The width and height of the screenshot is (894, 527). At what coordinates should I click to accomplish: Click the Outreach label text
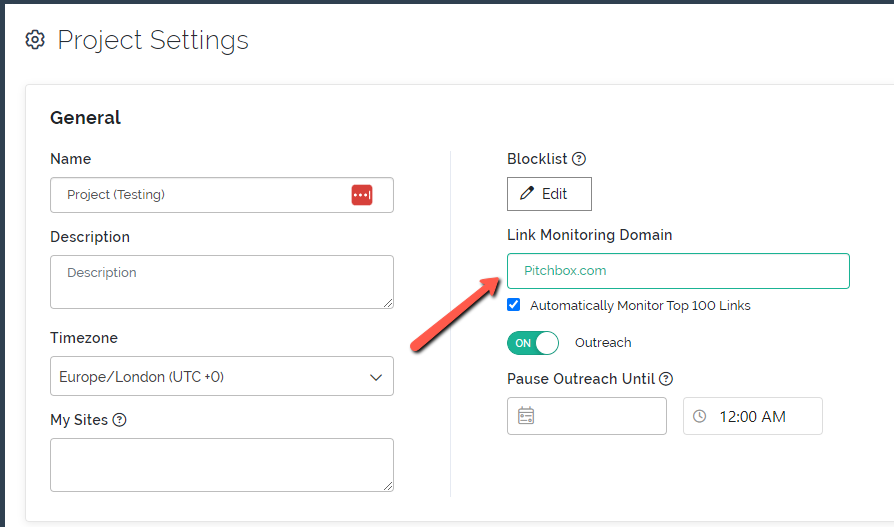(603, 343)
